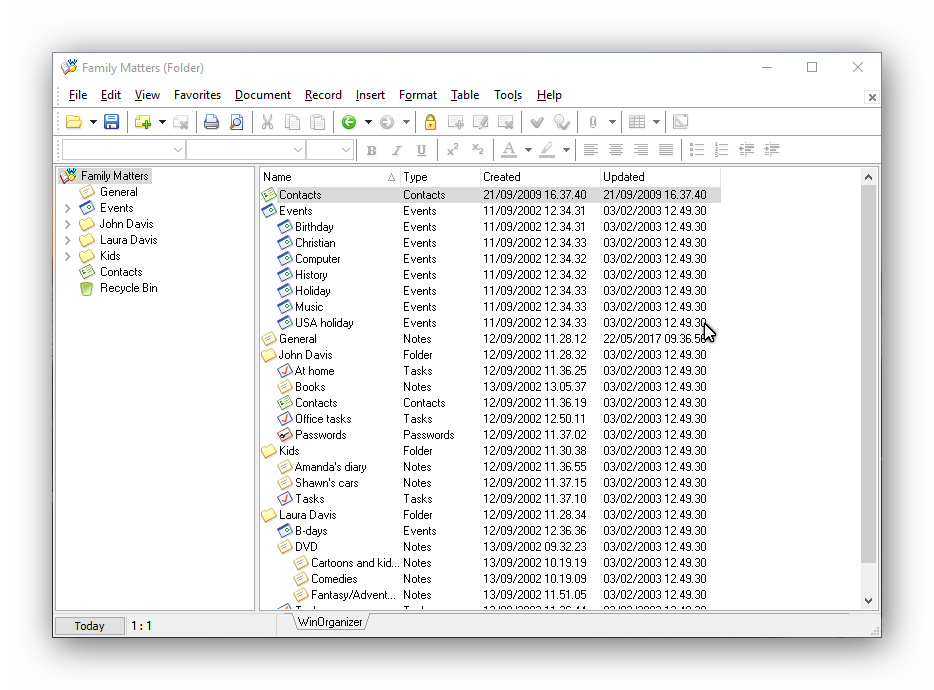
Task: Toggle italic formatting button
Action: tap(396, 150)
